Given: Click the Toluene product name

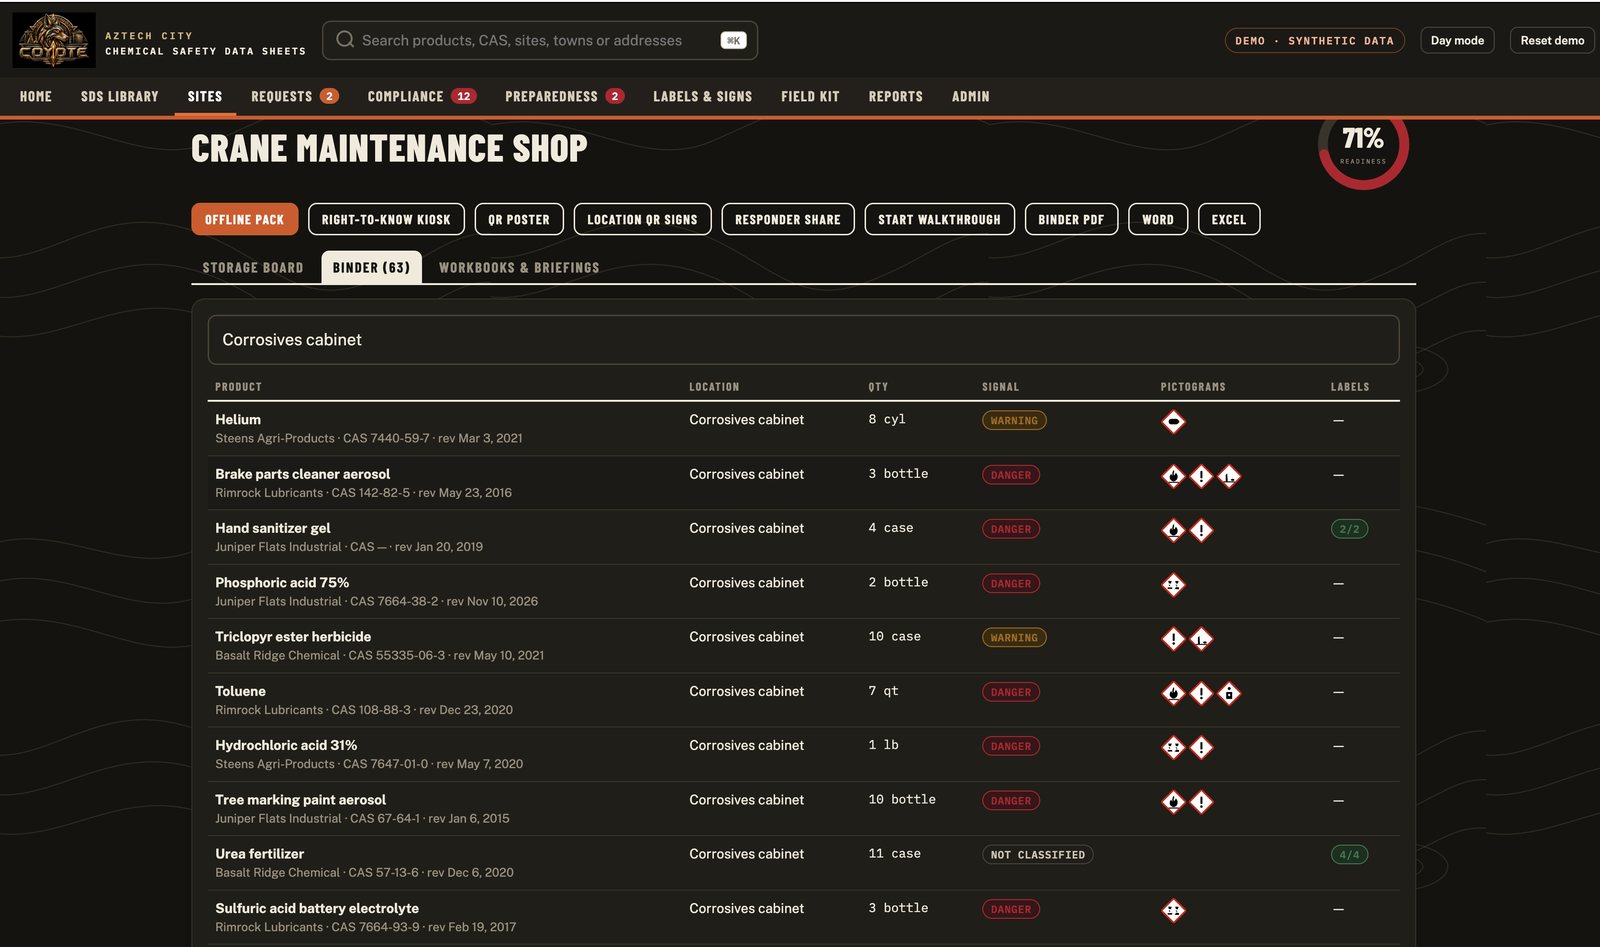Looking at the screenshot, I should (240, 691).
